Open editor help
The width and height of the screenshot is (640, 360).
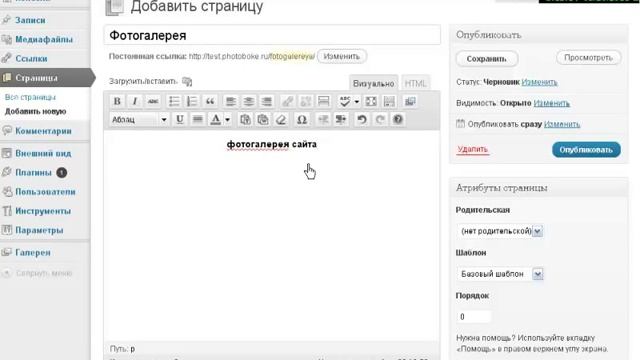pyautogui.click(x=398, y=120)
